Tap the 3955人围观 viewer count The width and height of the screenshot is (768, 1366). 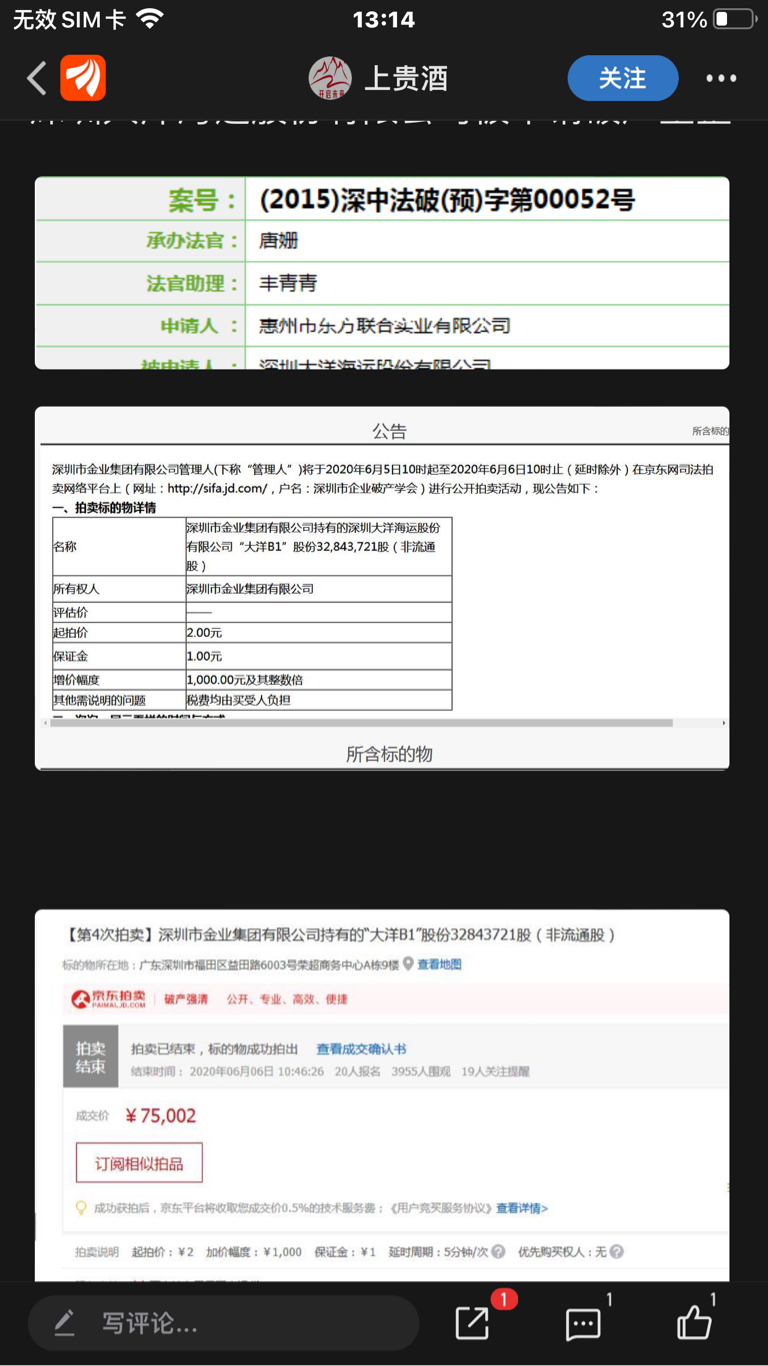419,1071
